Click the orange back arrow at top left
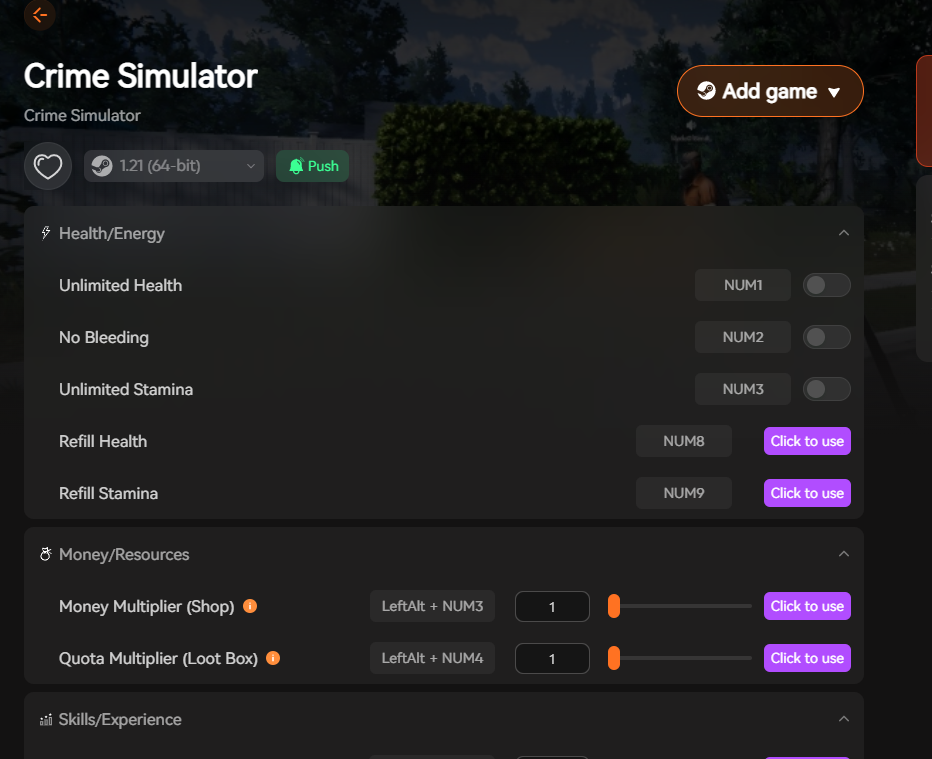Image resolution: width=932 pixels, height=759 pixels. click(x=38, y=15)
